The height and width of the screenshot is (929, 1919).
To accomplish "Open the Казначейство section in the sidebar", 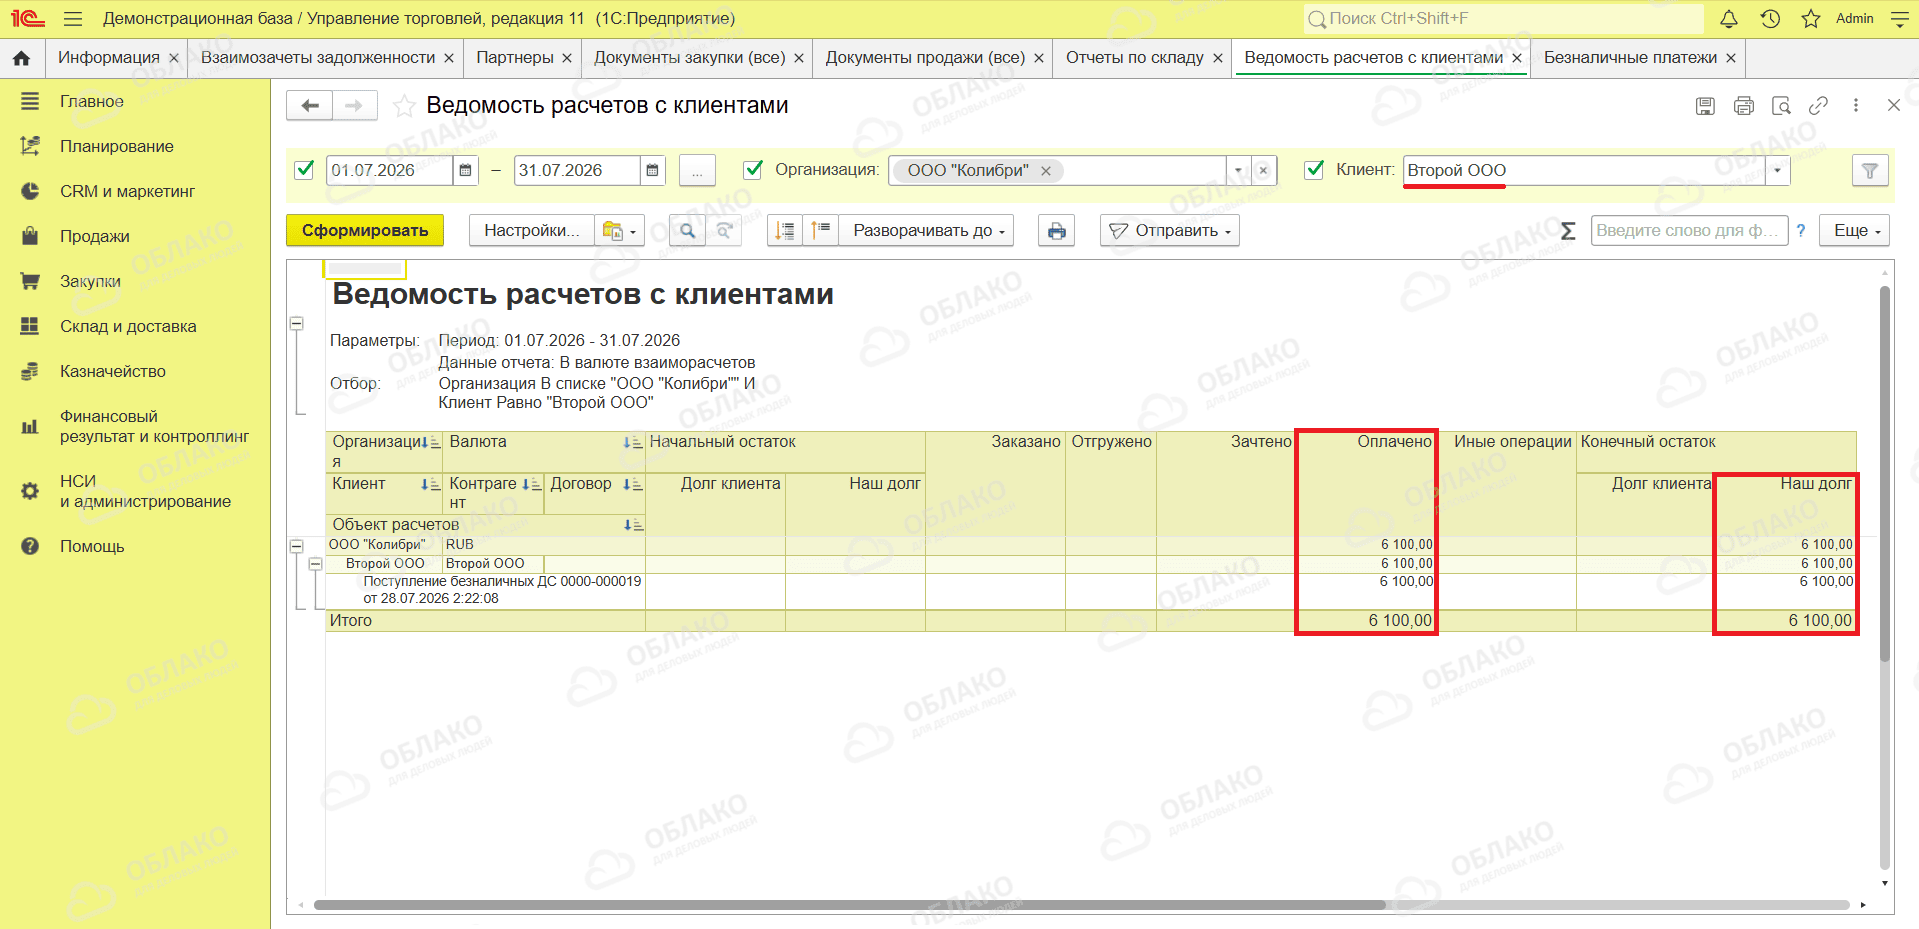I will [x=113, y=371].
